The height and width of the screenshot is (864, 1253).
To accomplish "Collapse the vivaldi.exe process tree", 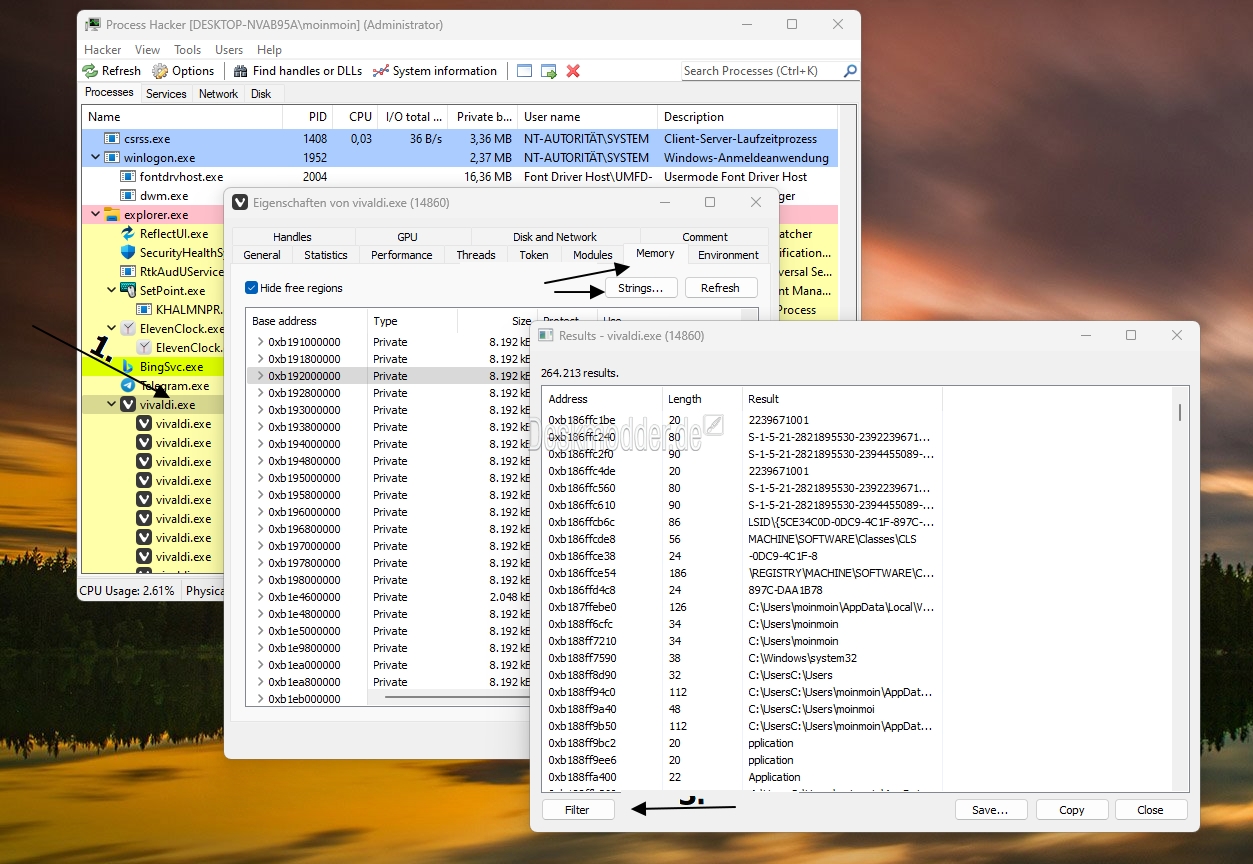I will point(112,405).
